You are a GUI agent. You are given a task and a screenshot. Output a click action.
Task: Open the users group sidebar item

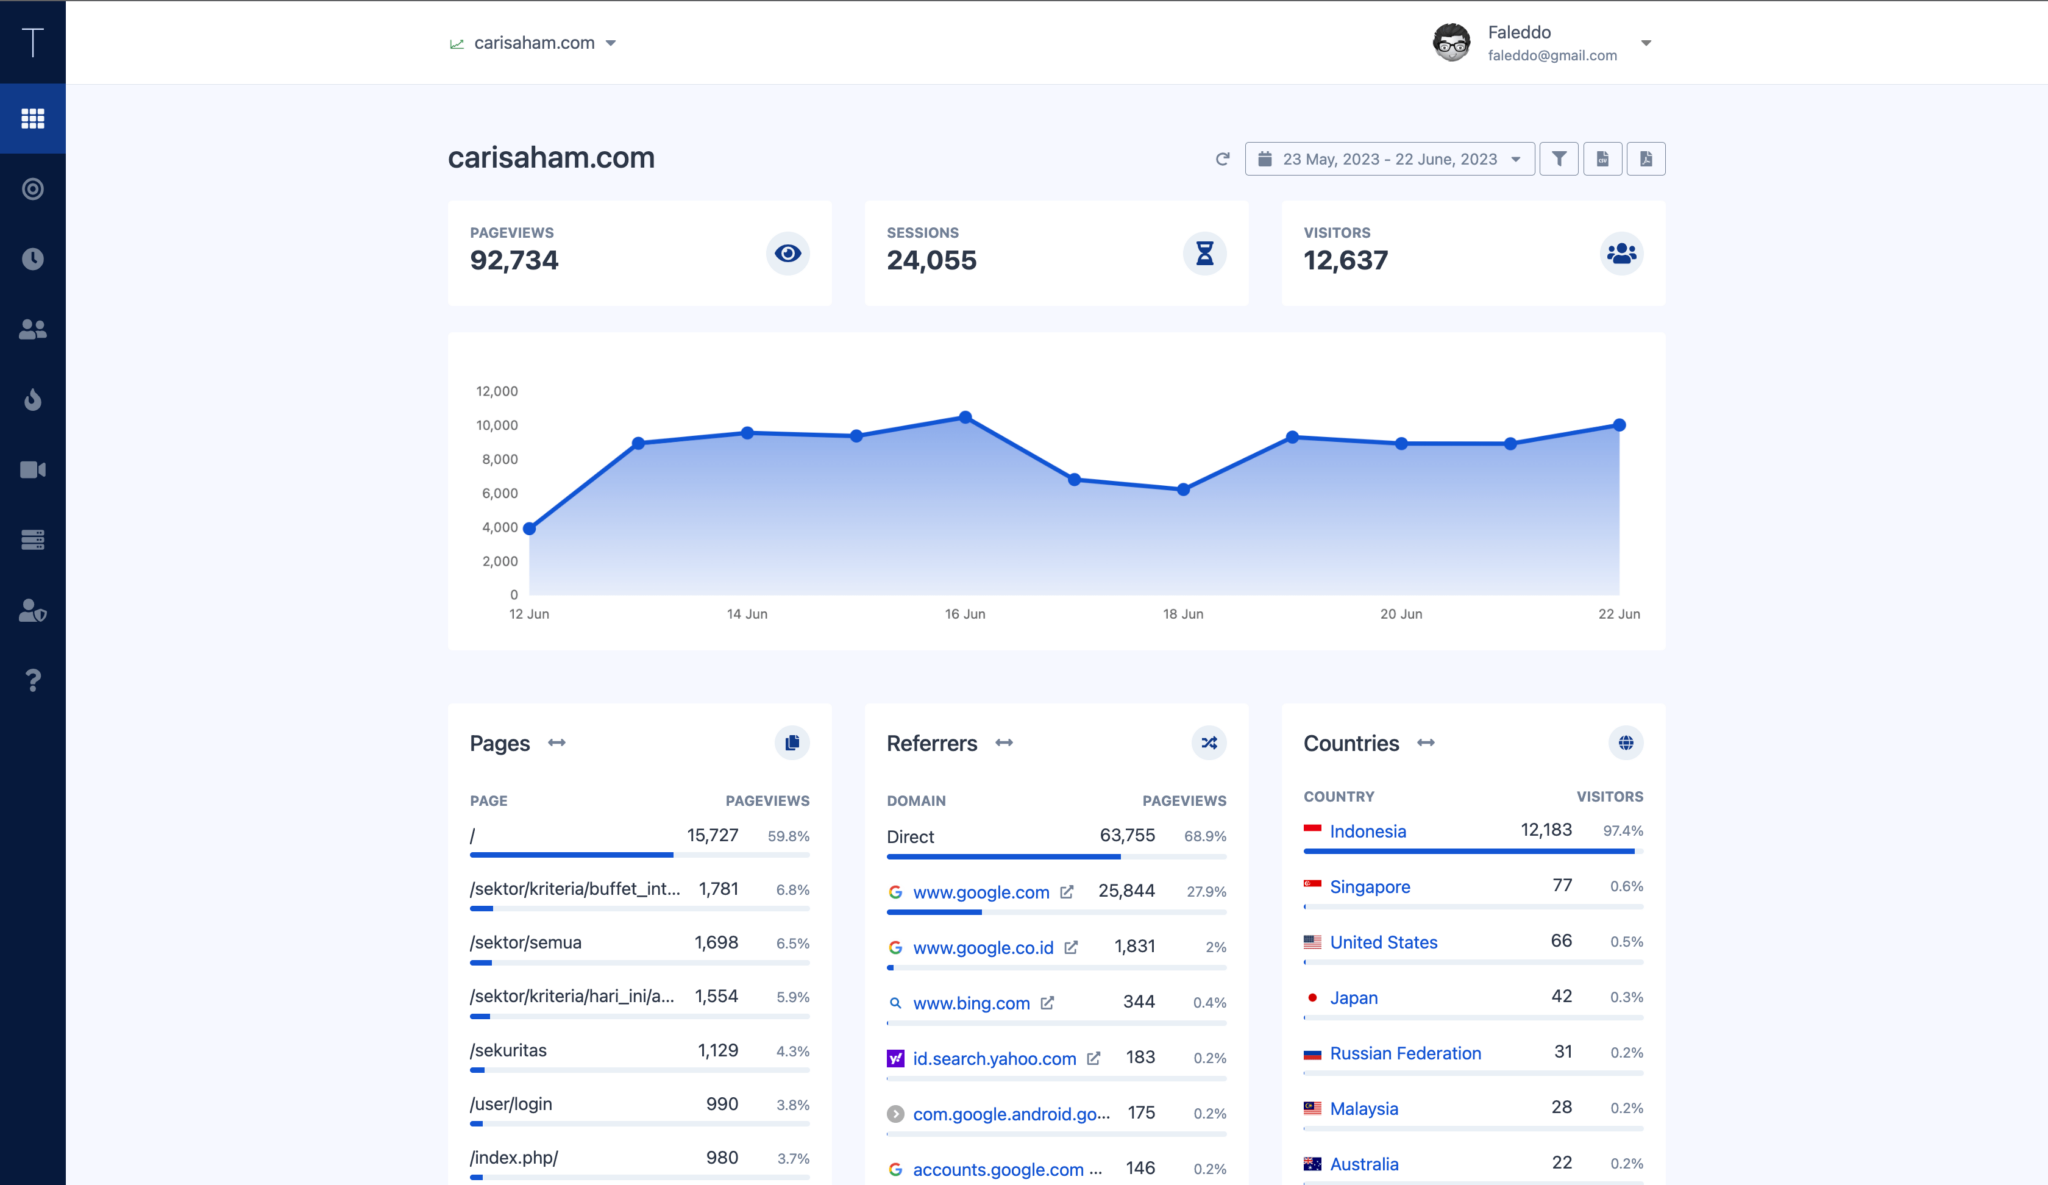pos(33,329)
